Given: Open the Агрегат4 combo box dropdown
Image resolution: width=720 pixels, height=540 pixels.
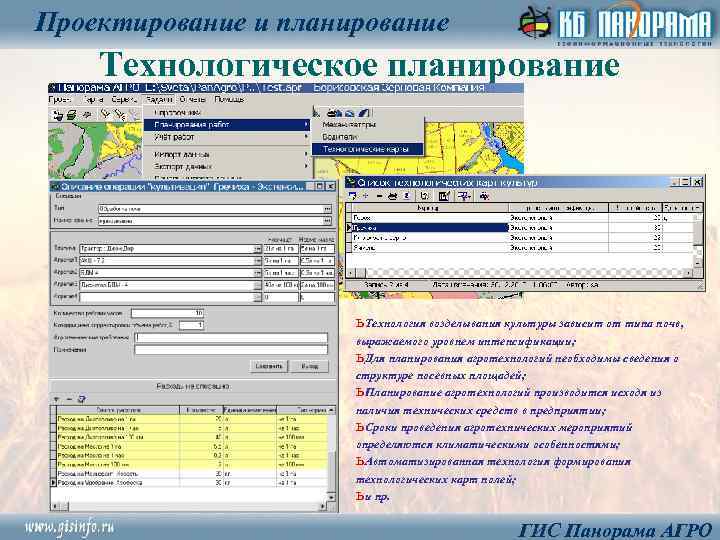Looking at the screenshot, I should click(257, 297).
